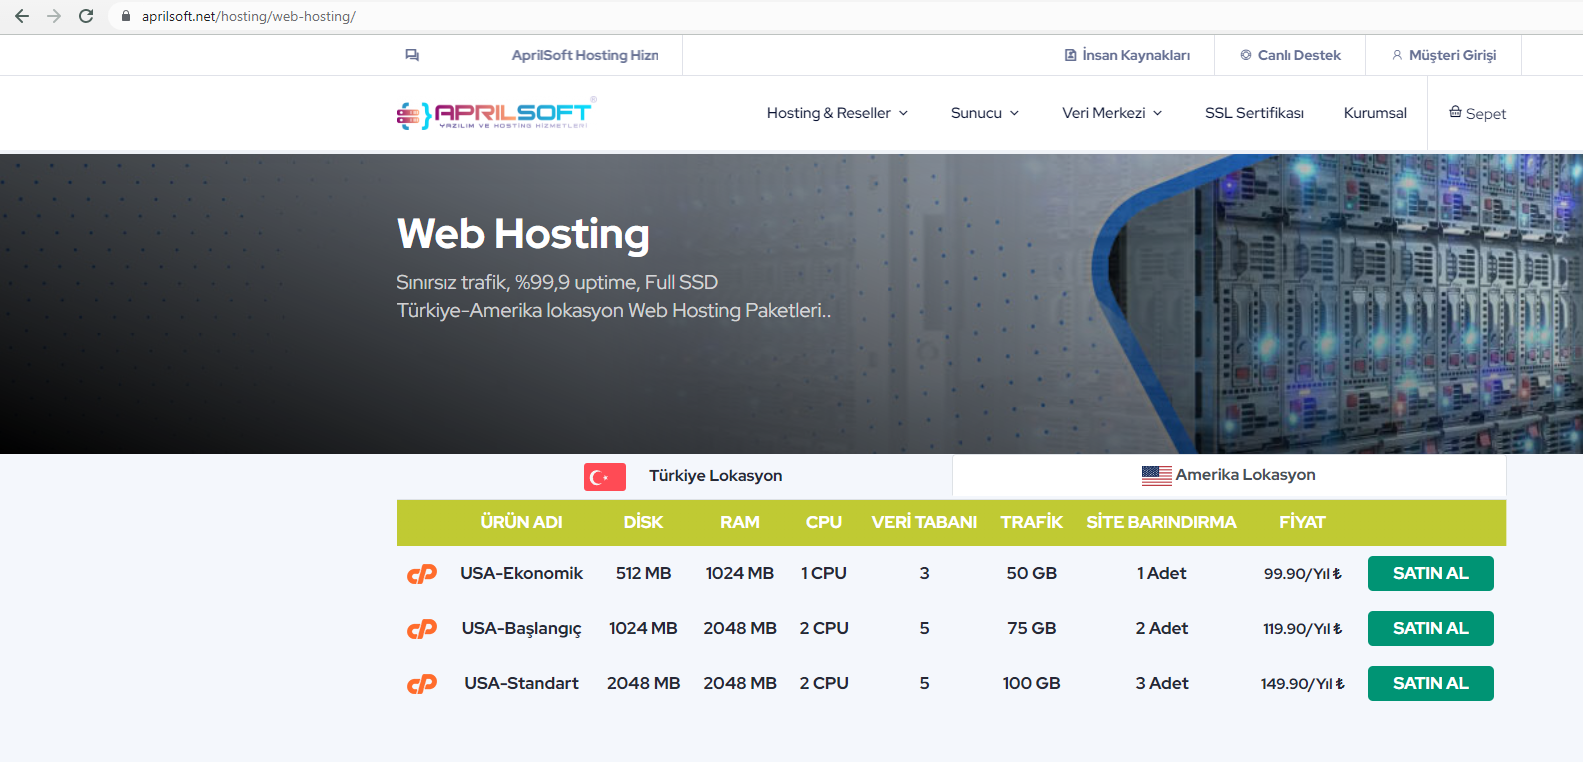Click the ÜRÜN ADI column header
This screenshot has width=1583, height=762.
(x=521, y=522)
